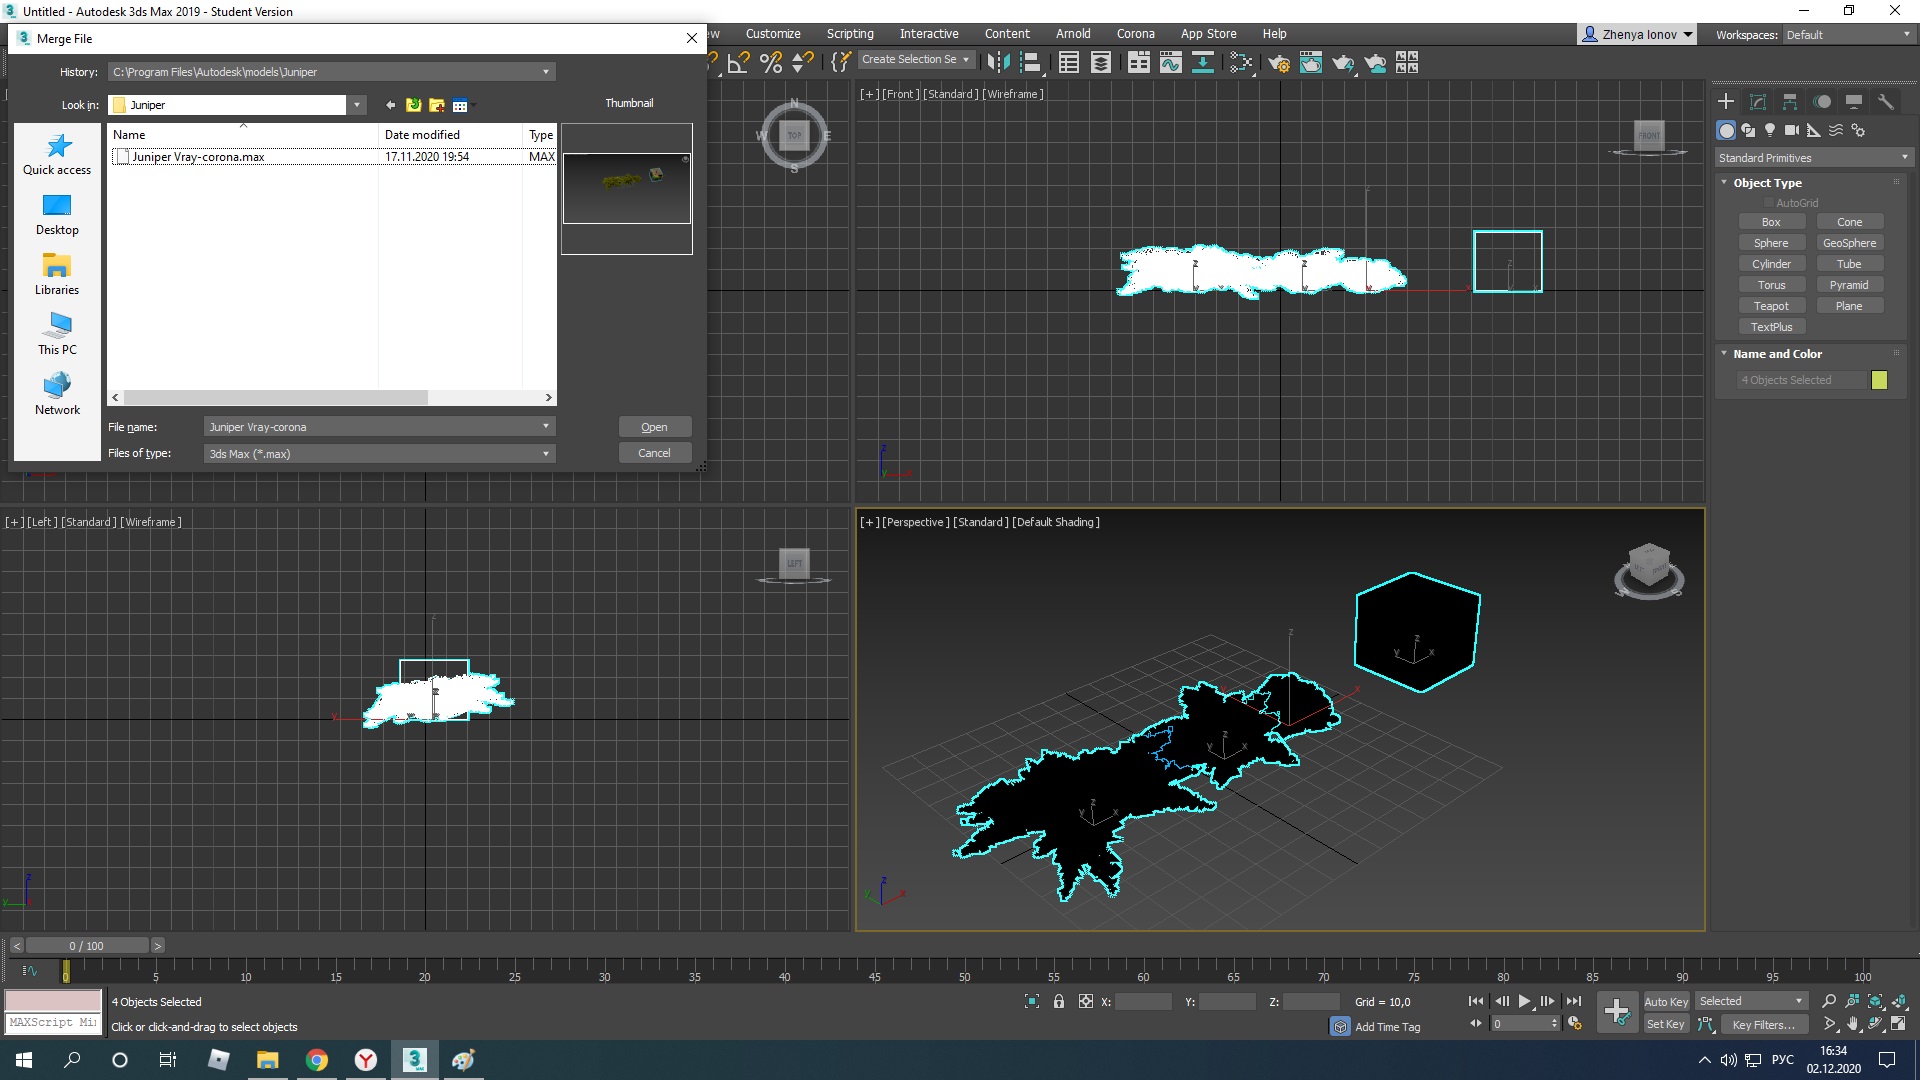The image size is (1920, 1080).
Task: Open Files of type dropdown in Merge dialog
Action: coord(380,452)
